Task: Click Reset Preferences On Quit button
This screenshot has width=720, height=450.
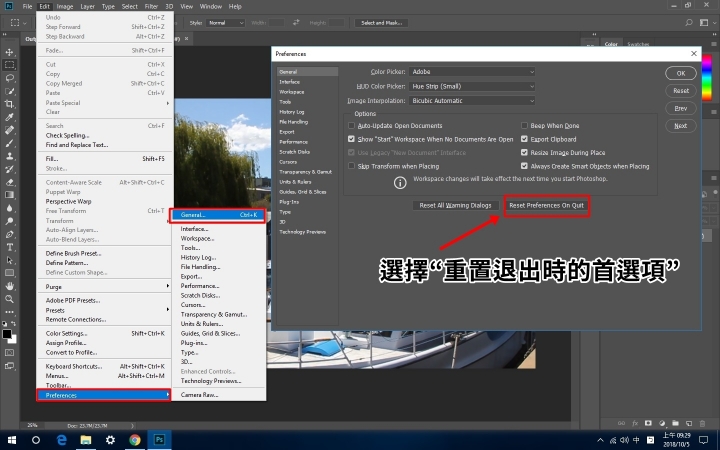Action: pyautogui.click(x=546, y=206)
